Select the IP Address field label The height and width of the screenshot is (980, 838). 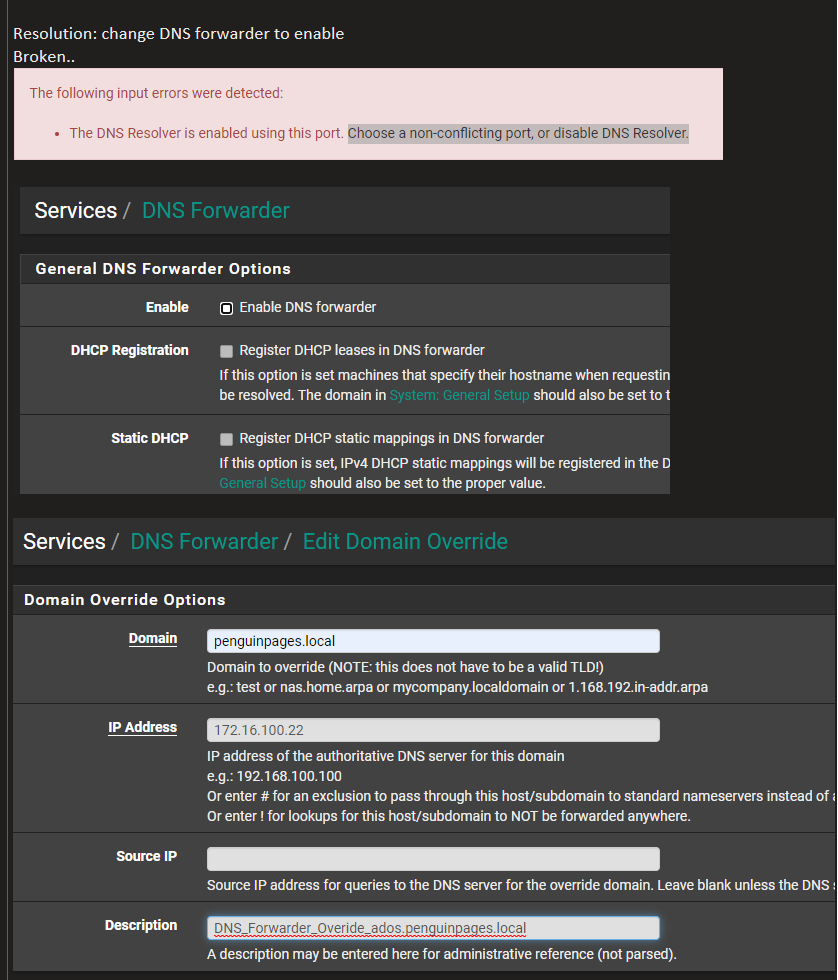coord(142,728)
